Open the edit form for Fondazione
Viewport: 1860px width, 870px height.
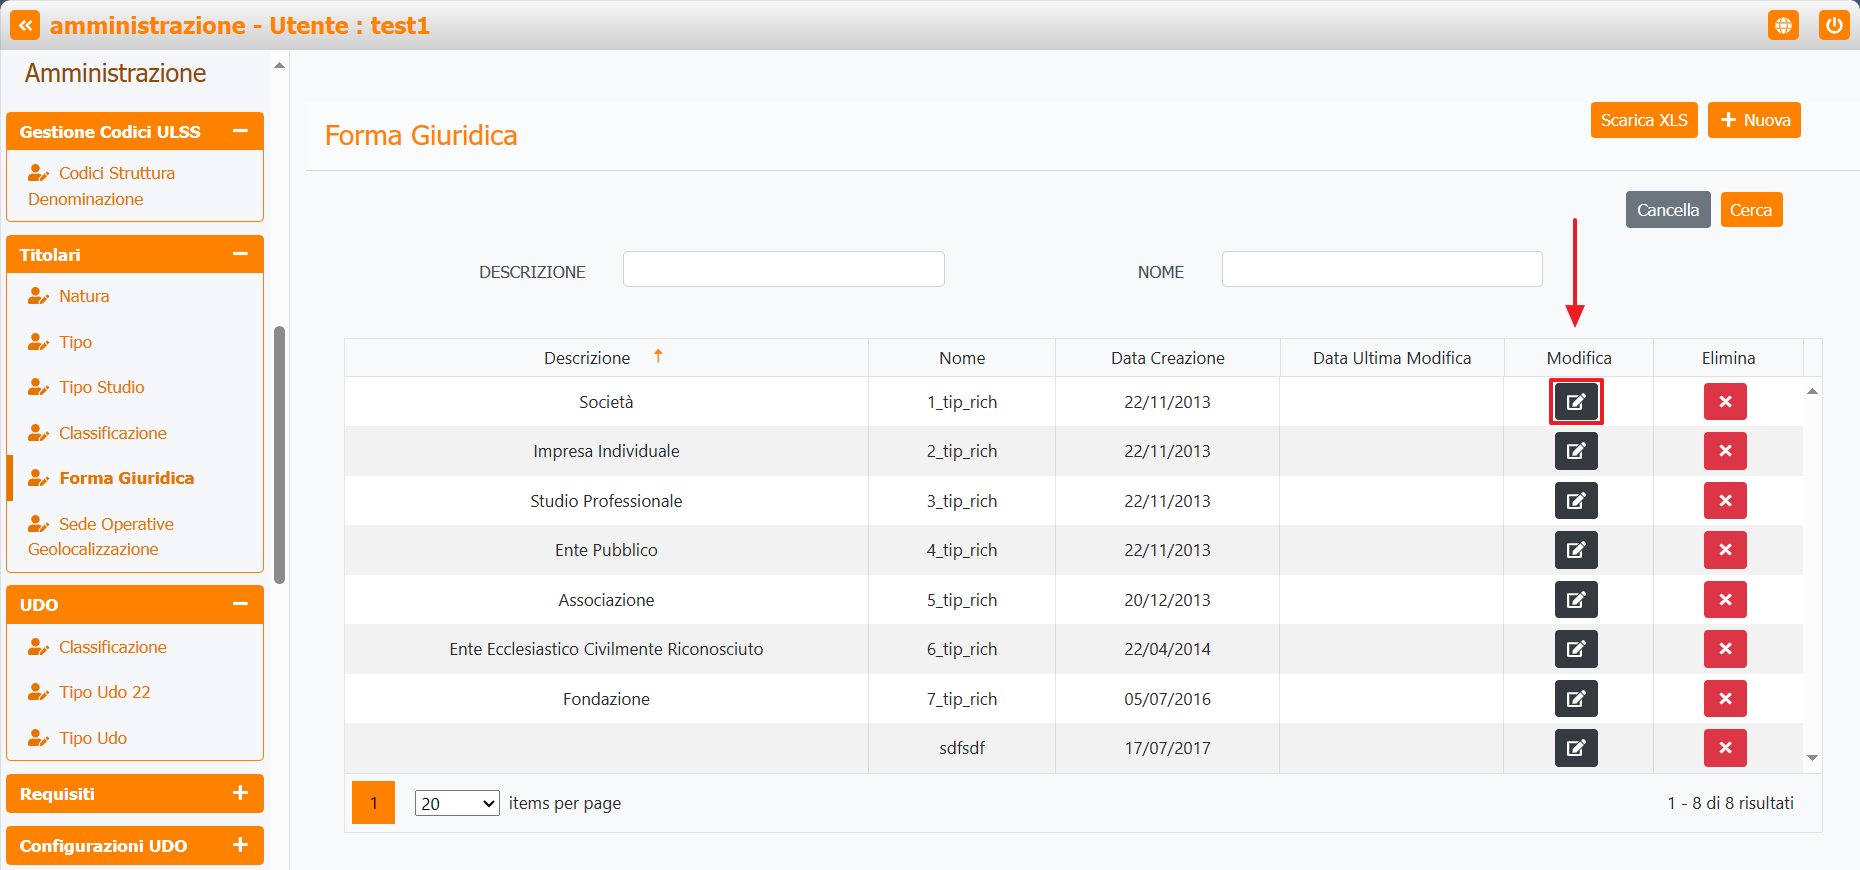point(1575,699)
